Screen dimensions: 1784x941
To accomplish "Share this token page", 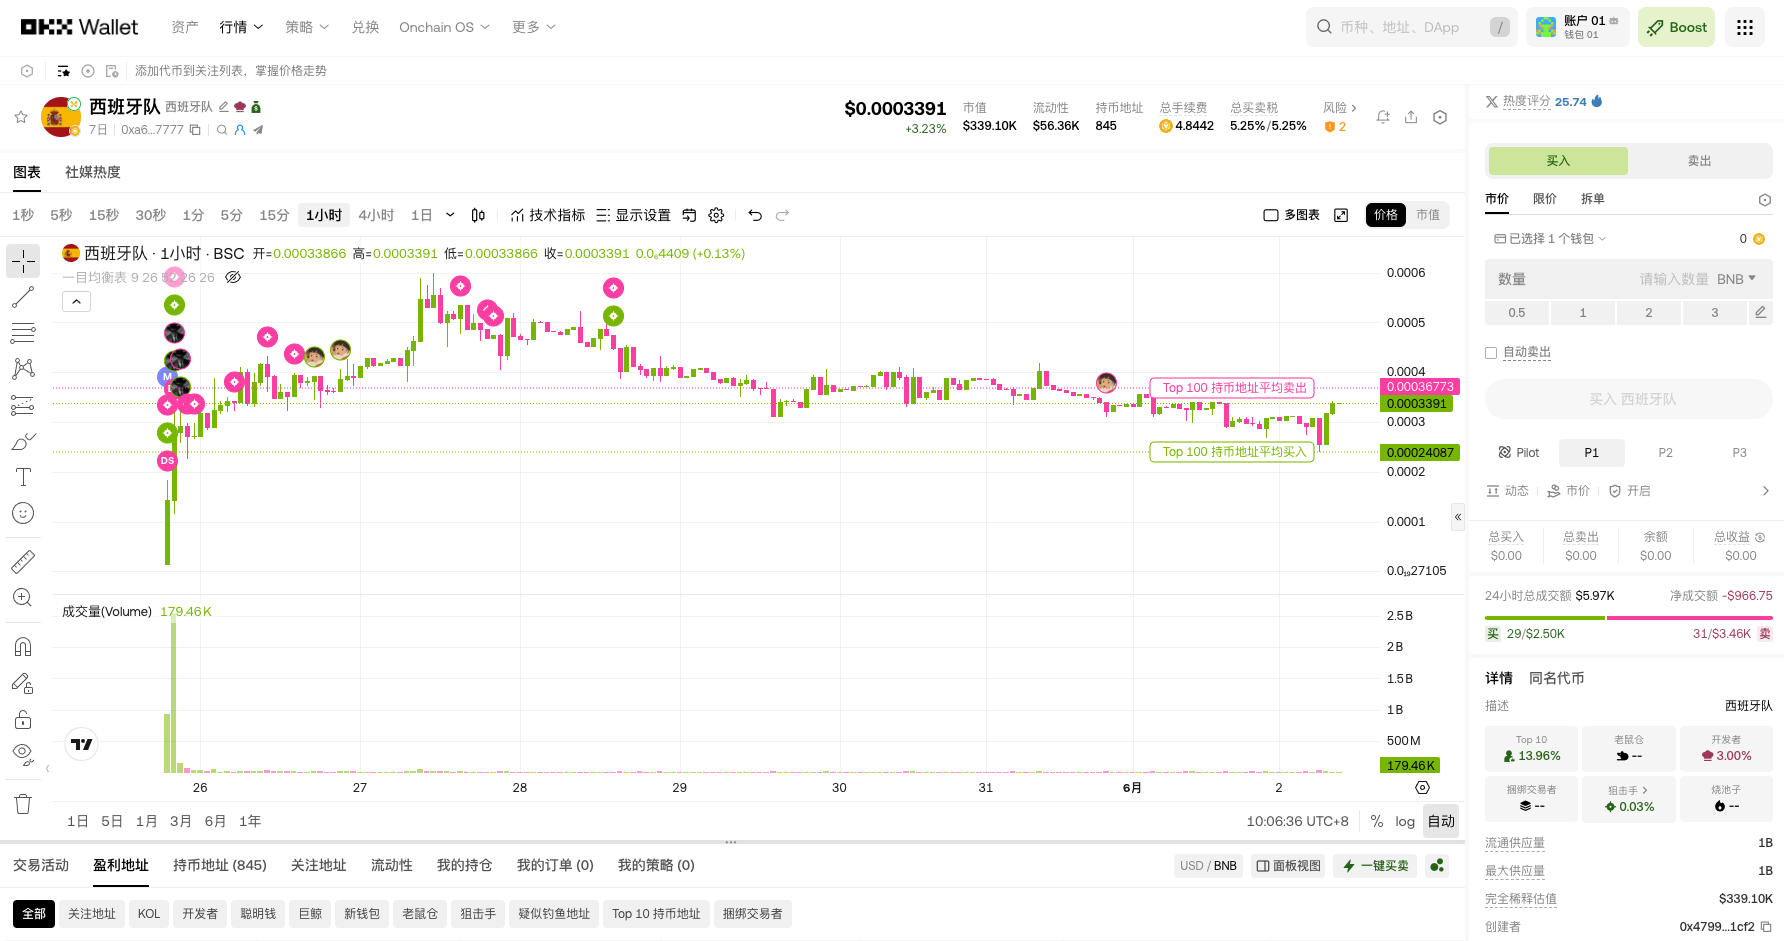I will click(x=1411, y=117).
